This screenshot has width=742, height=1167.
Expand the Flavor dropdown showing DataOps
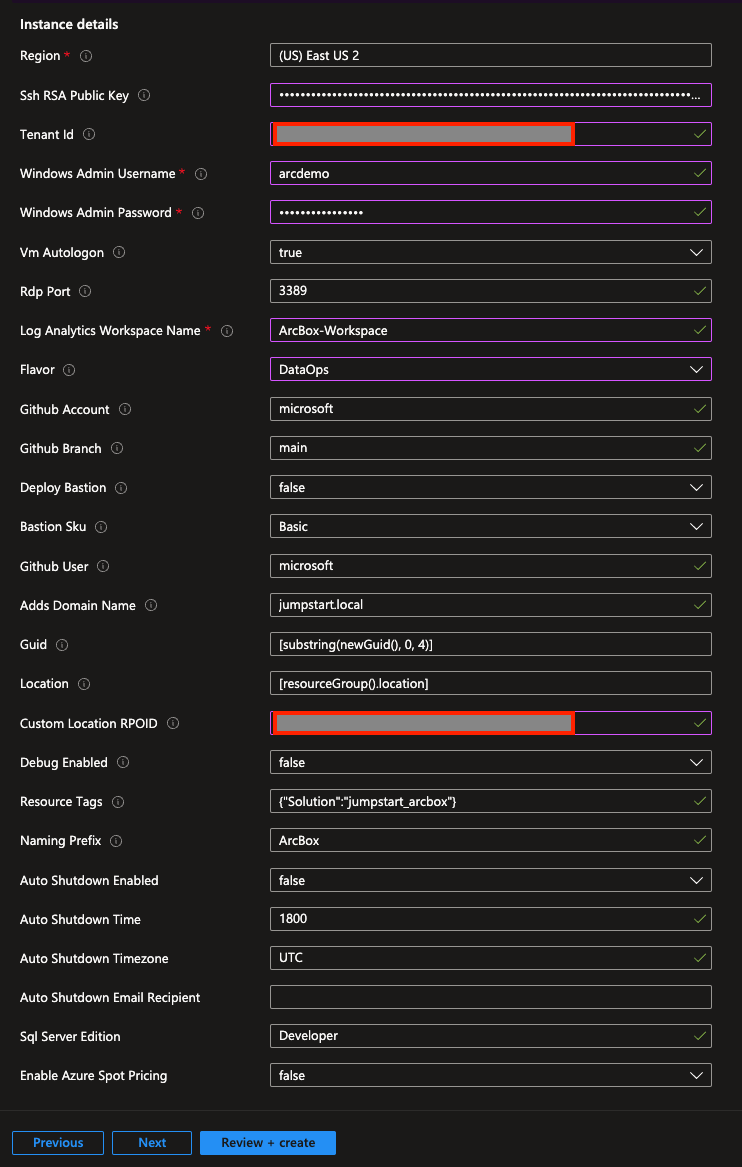pos(490,369)
